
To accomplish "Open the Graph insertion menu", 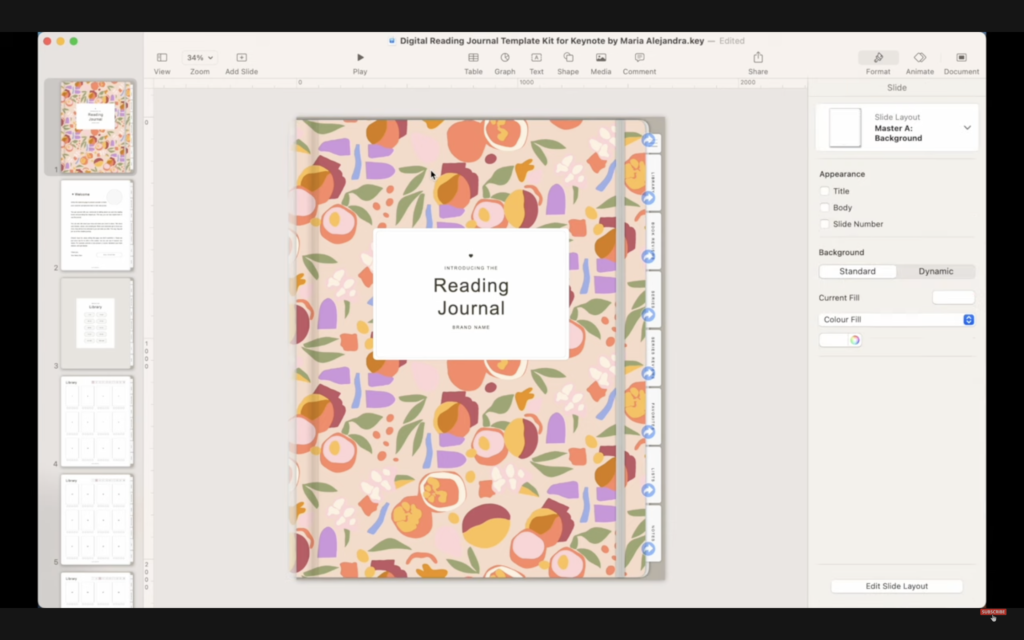I will (504, 62).
